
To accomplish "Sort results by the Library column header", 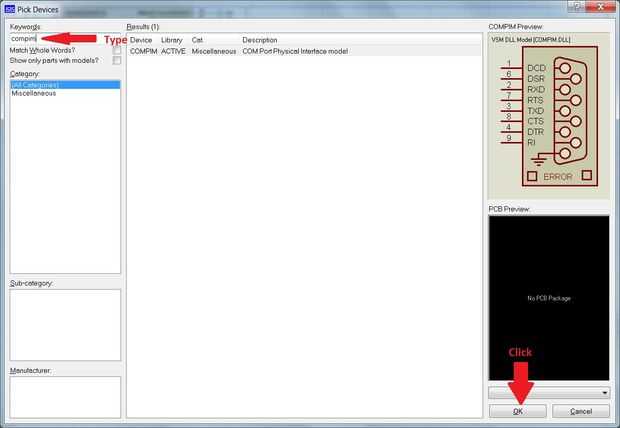I will point(172,40).
